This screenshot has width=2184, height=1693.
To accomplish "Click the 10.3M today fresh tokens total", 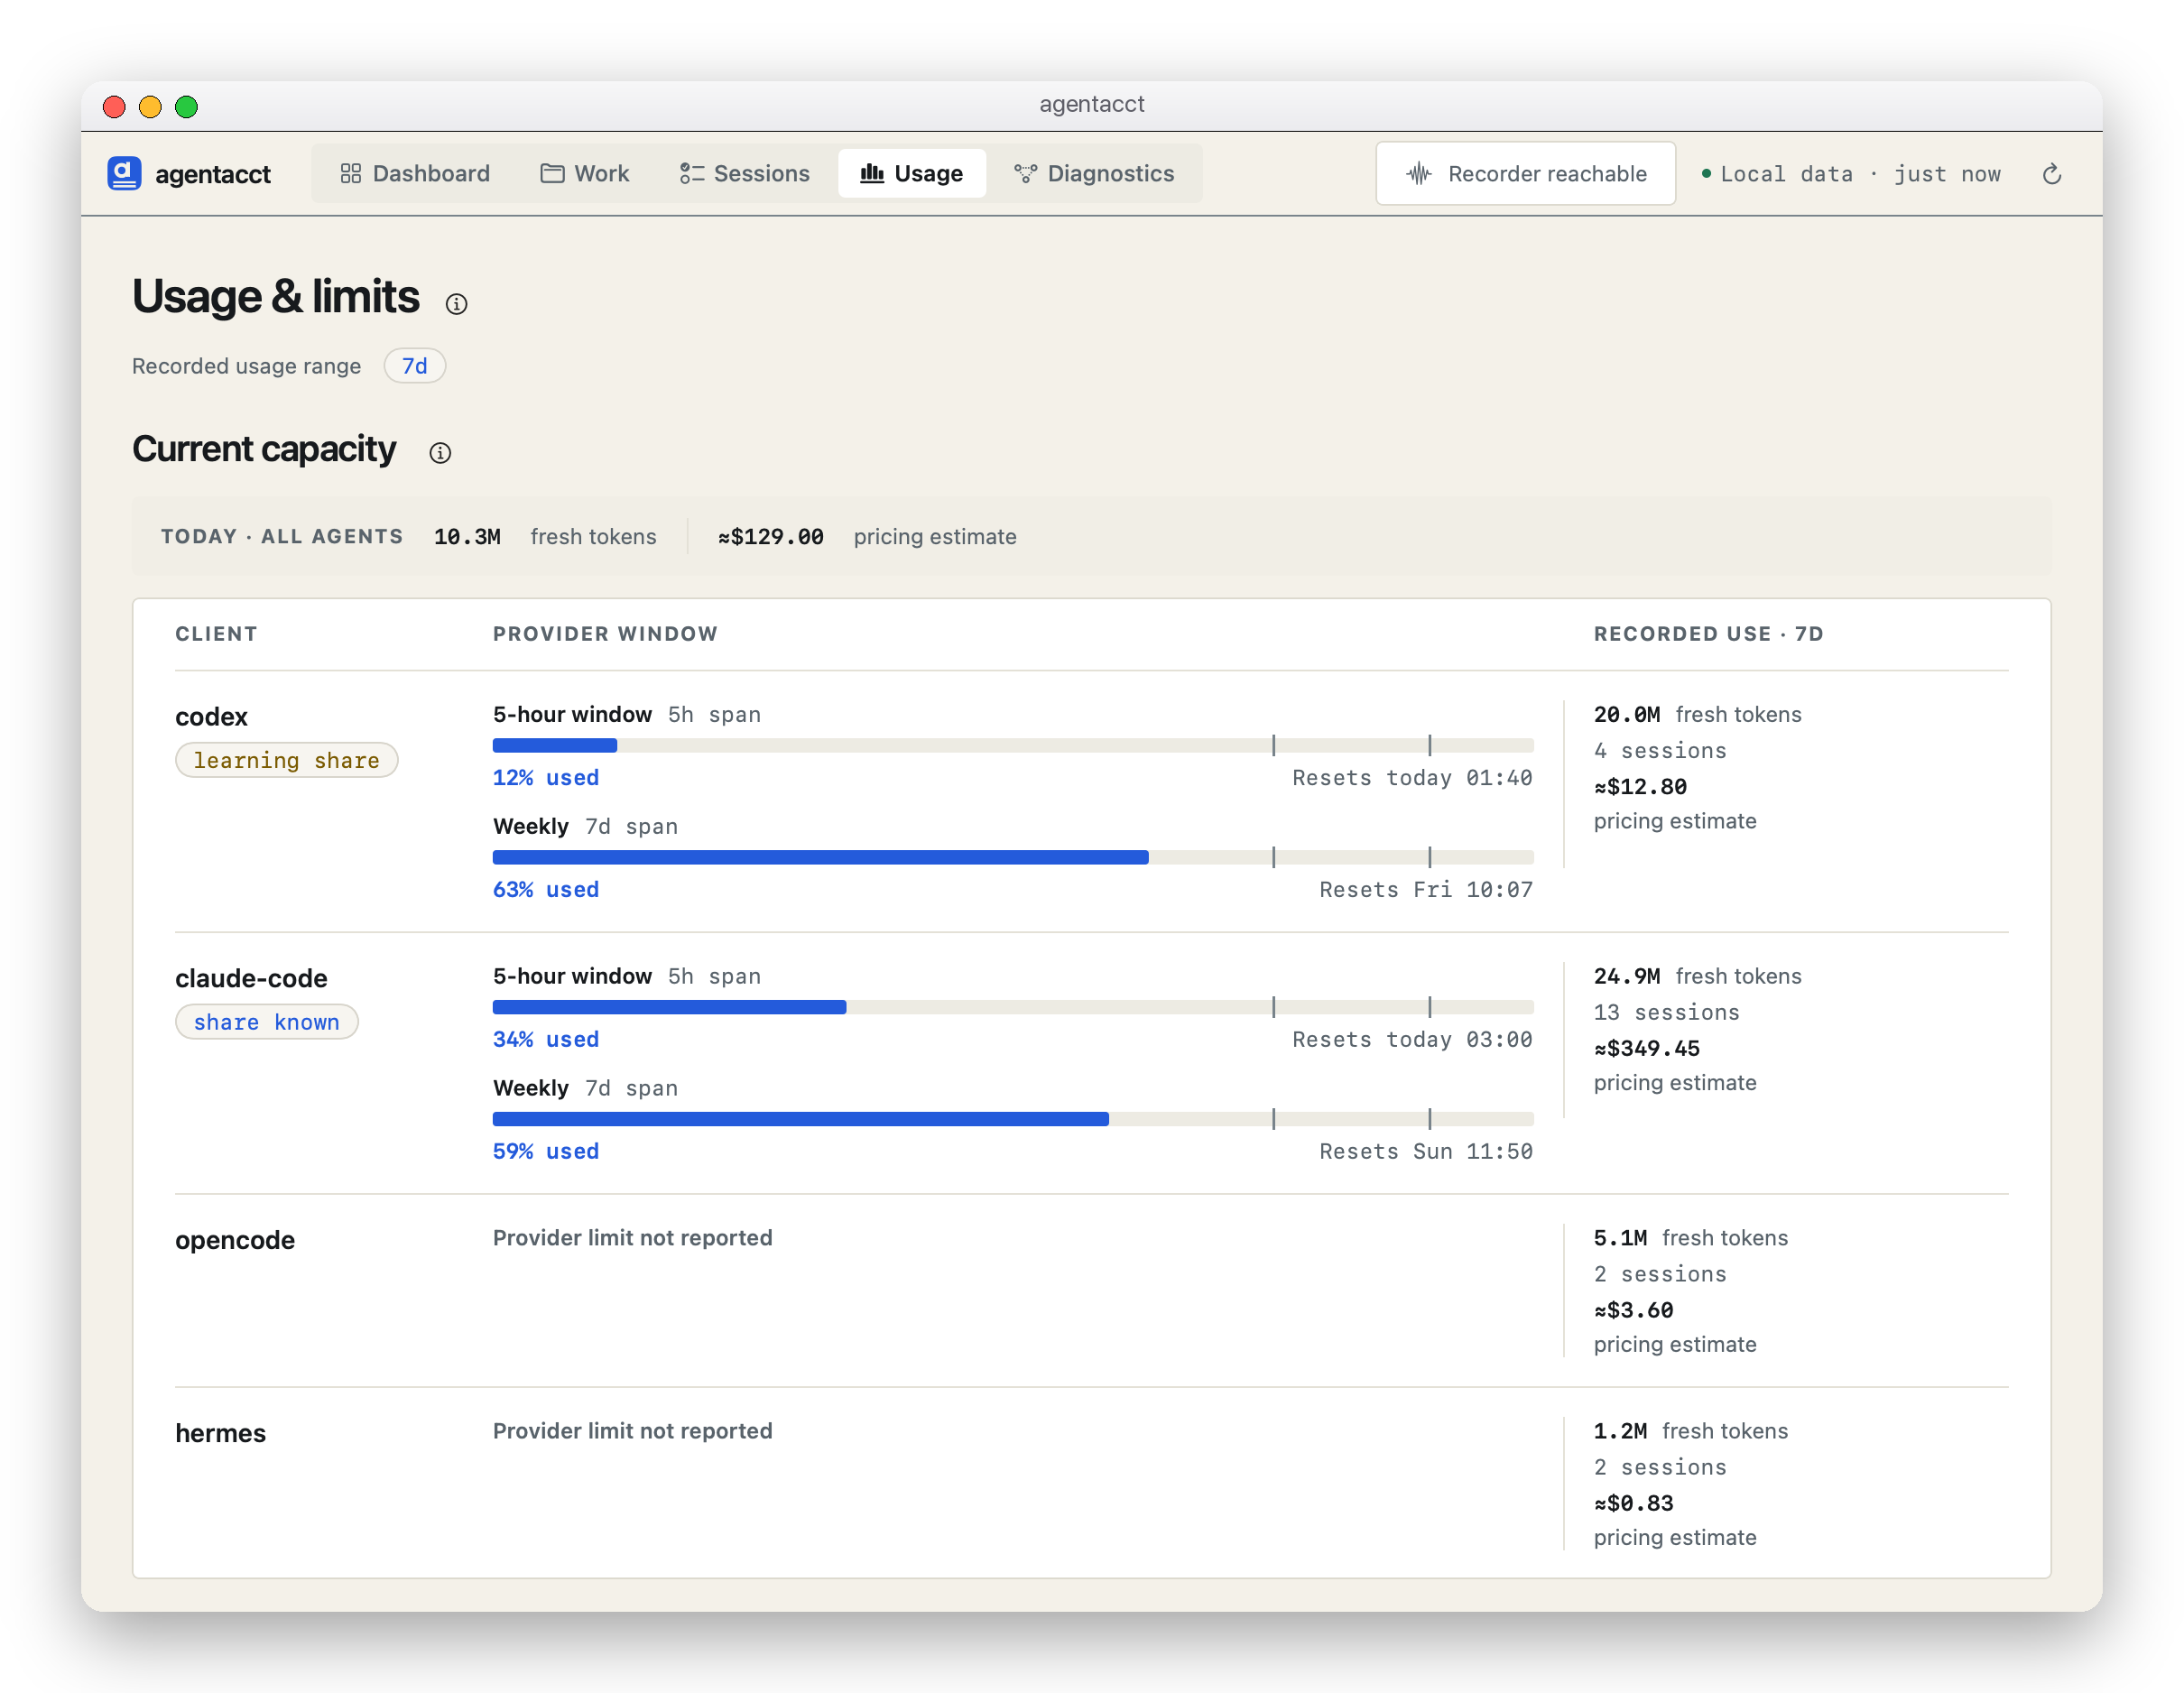I will [x=467, y=537].
